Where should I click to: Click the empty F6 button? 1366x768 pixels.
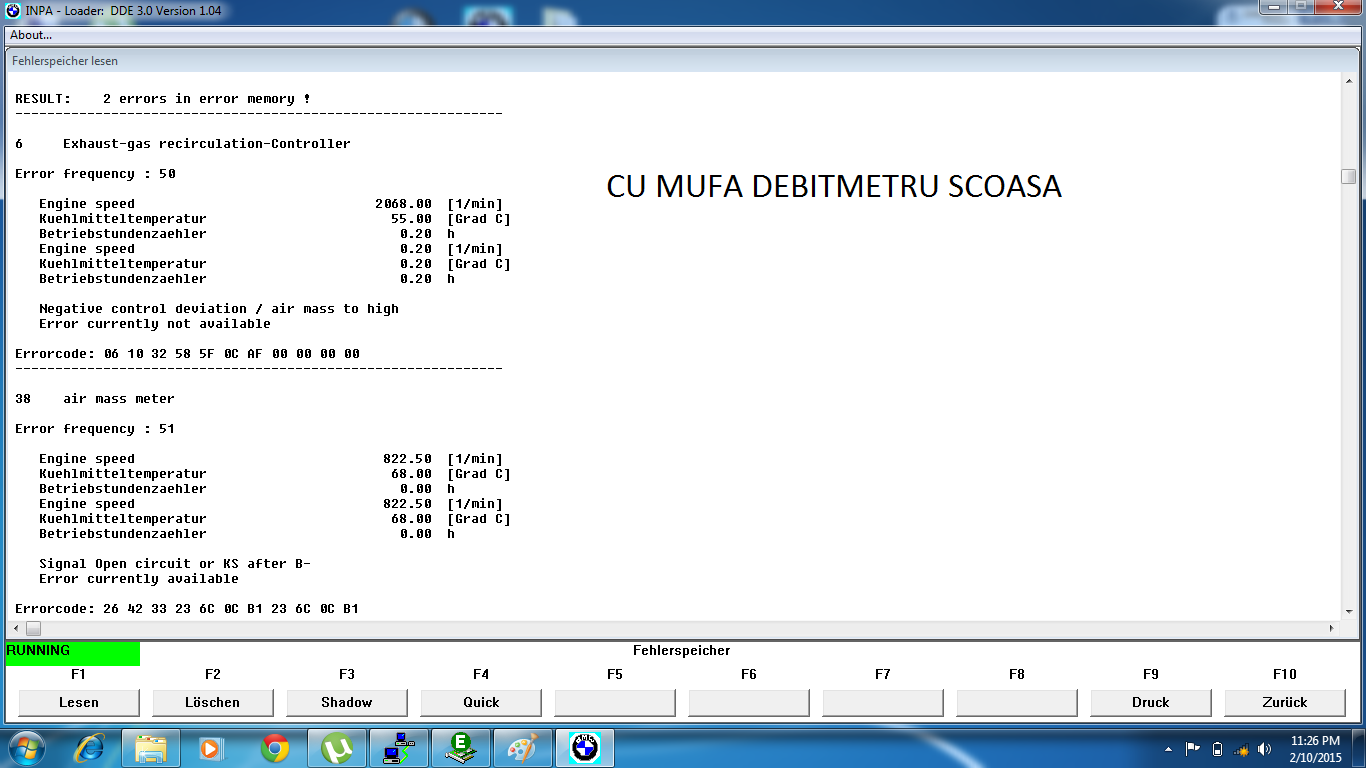coord(749,703)
